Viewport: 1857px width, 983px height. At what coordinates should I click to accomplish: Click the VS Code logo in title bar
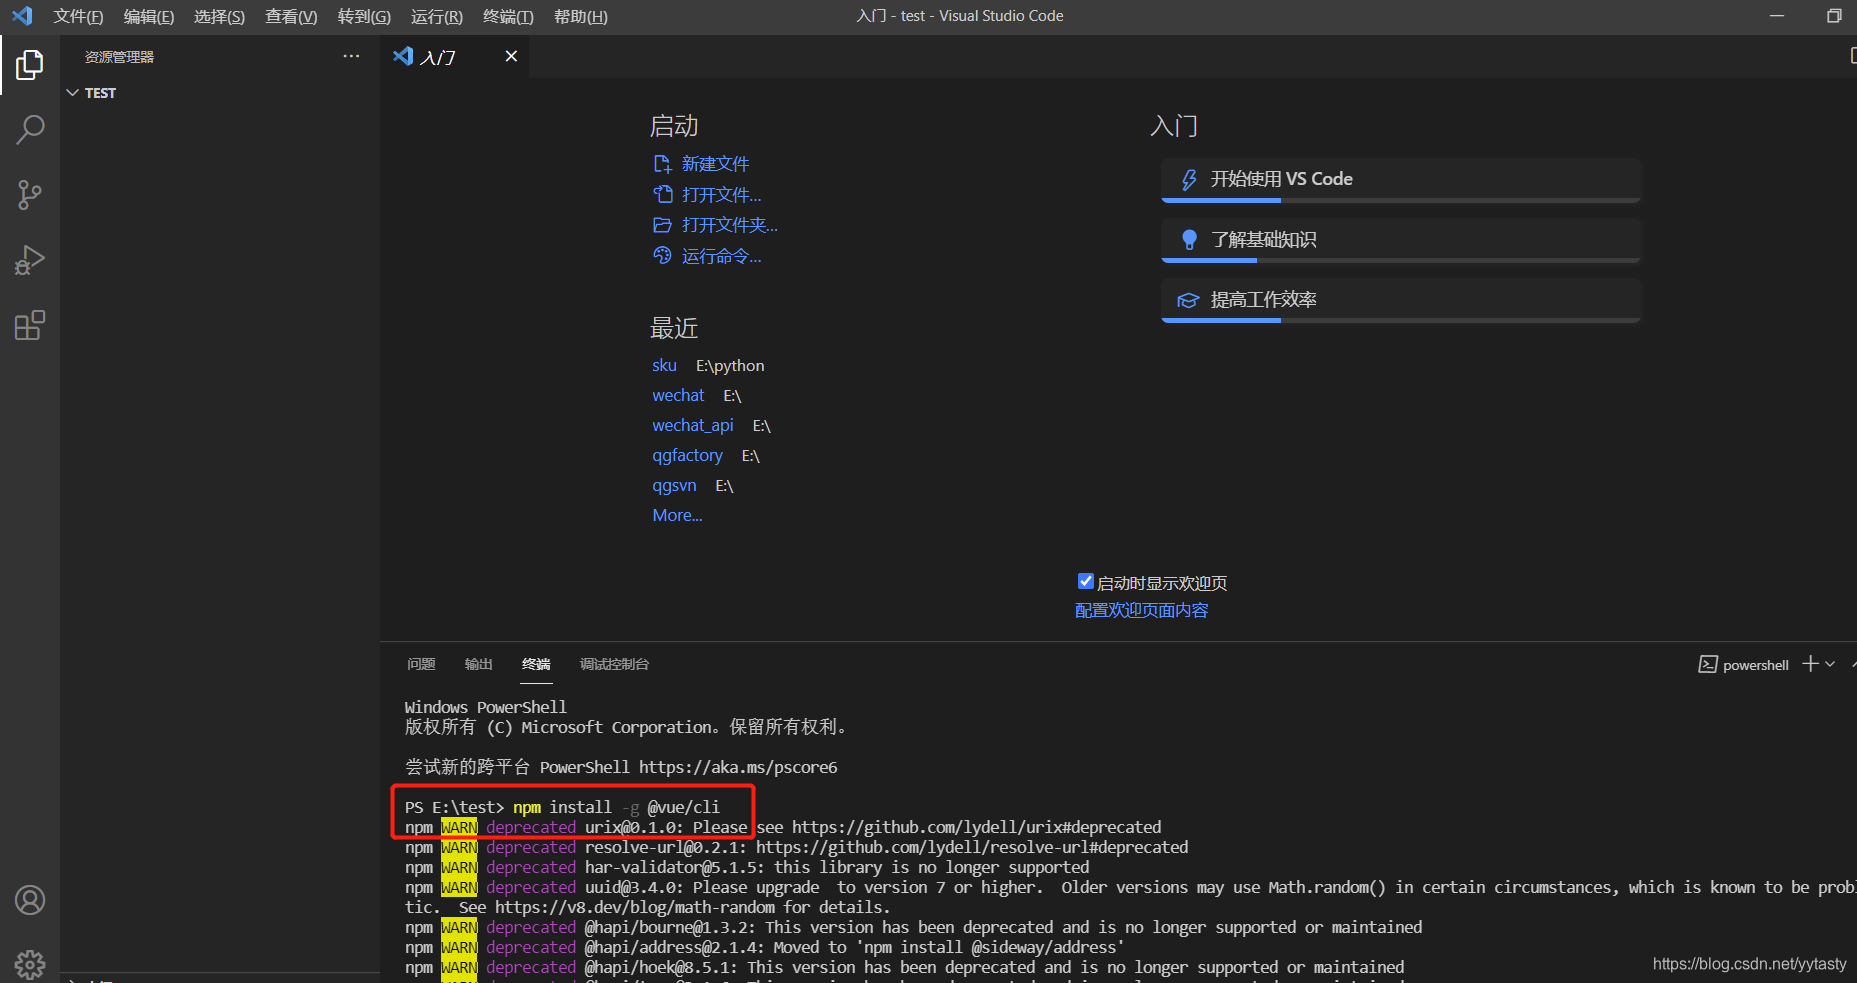coord(22,16)
